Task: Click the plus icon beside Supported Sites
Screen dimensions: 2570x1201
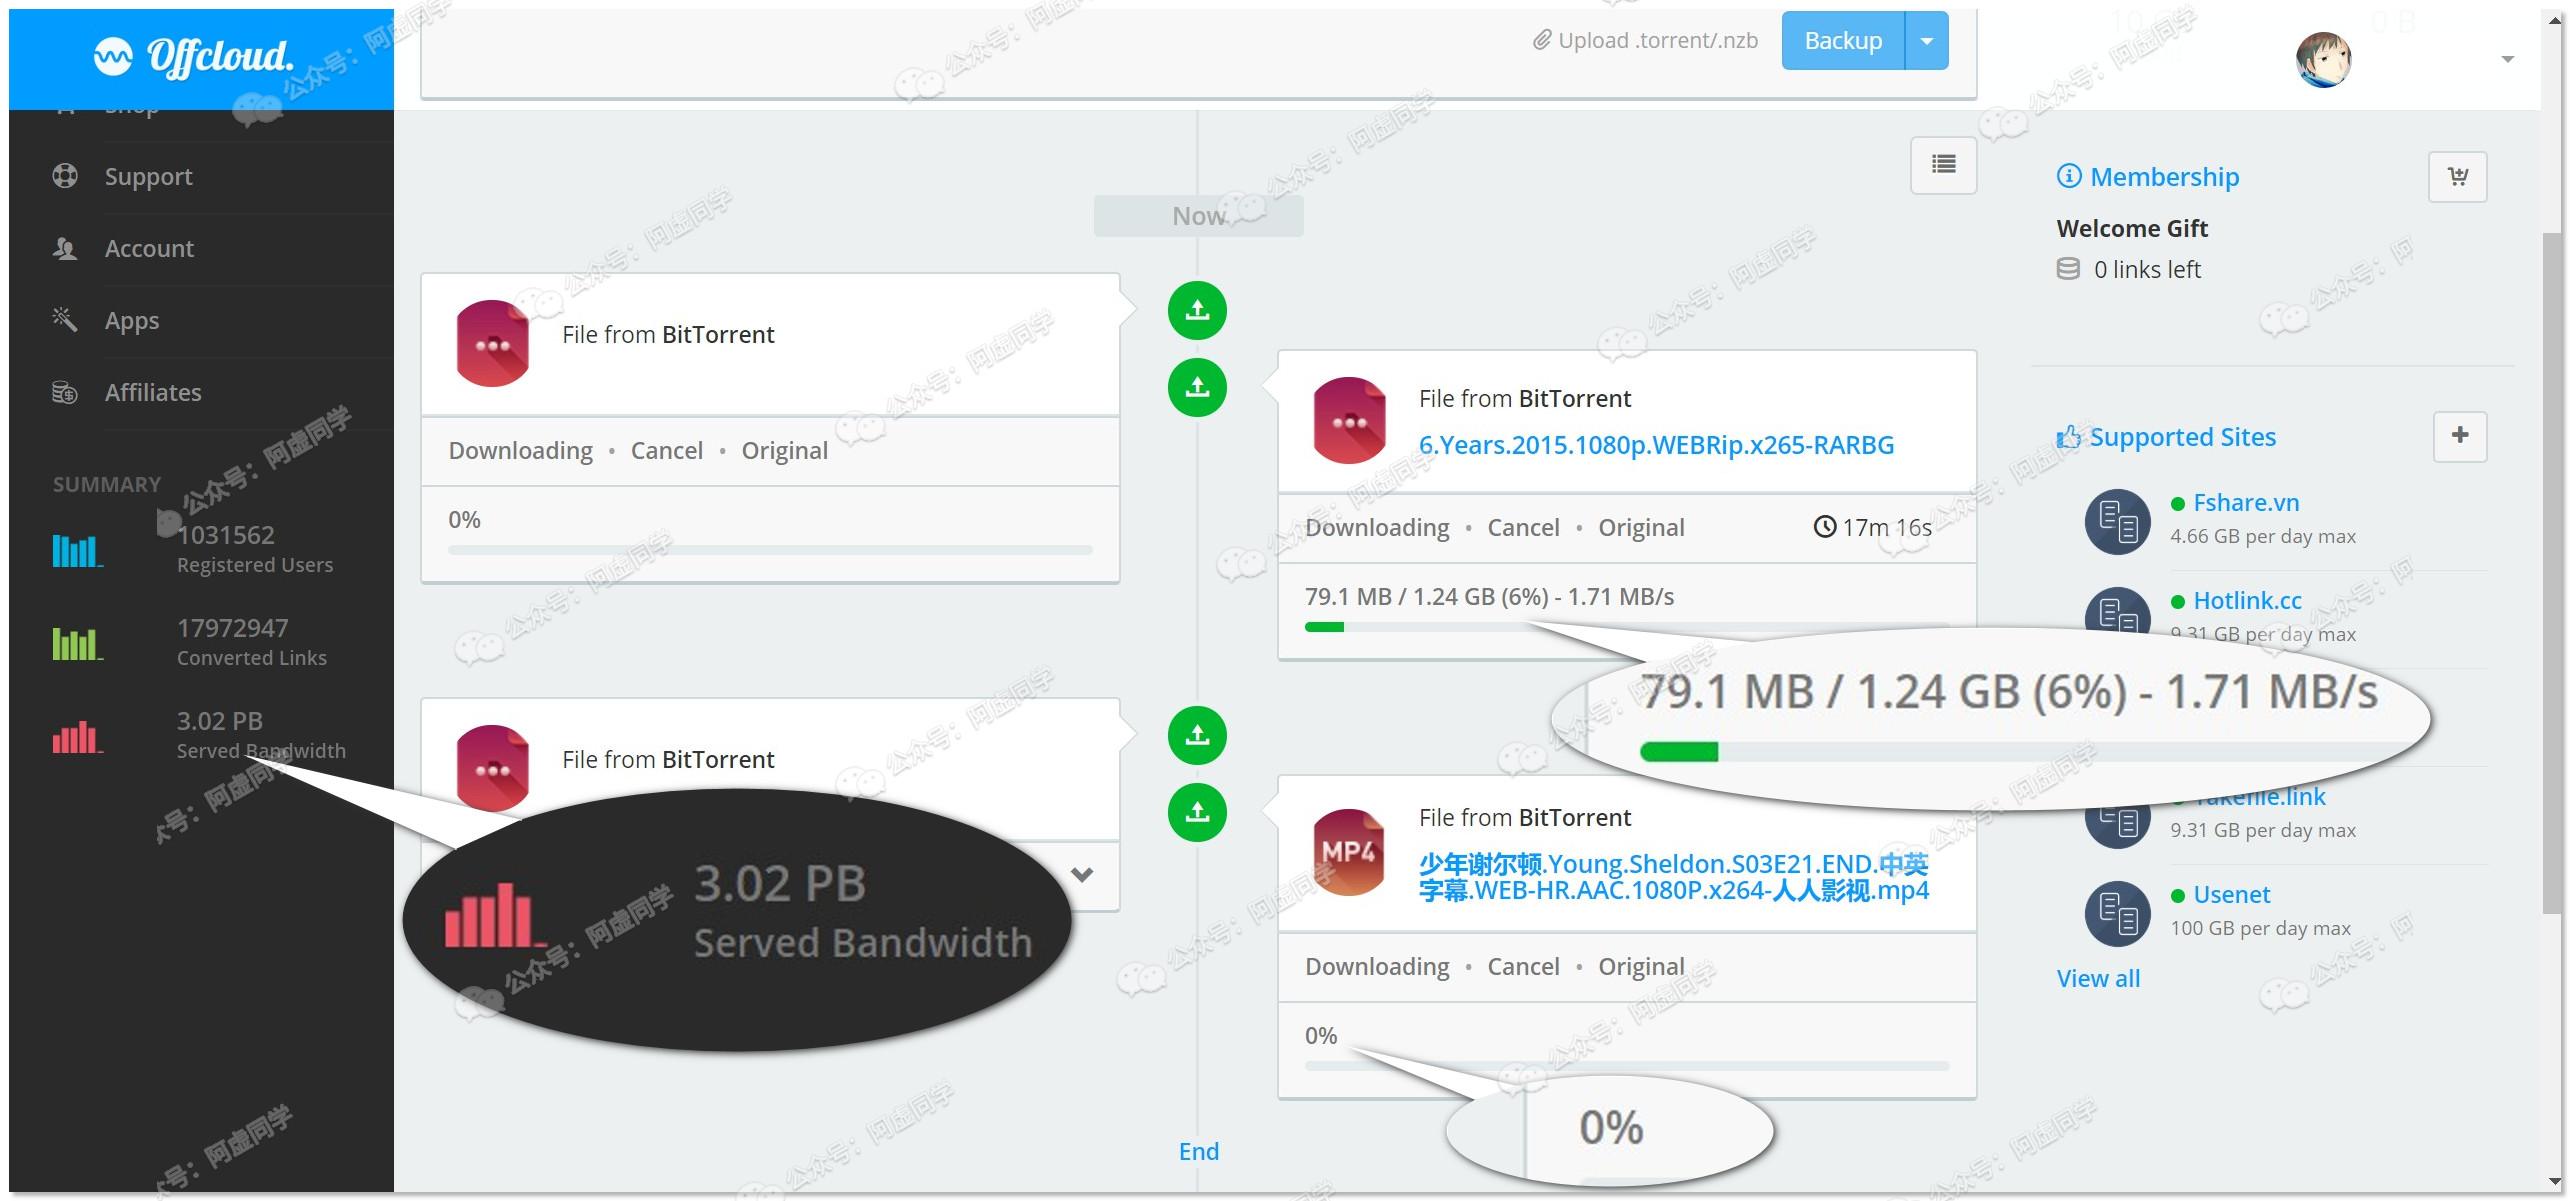Action: click(2459, 436)
